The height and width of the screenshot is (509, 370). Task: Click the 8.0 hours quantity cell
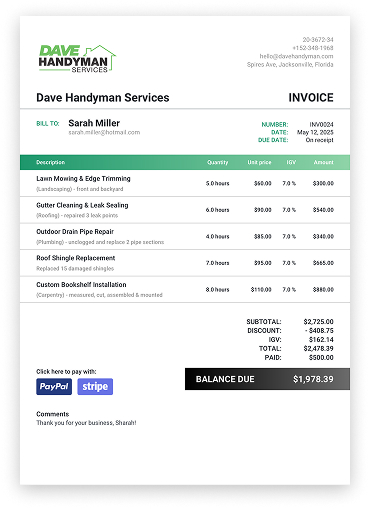pos(217,290)
